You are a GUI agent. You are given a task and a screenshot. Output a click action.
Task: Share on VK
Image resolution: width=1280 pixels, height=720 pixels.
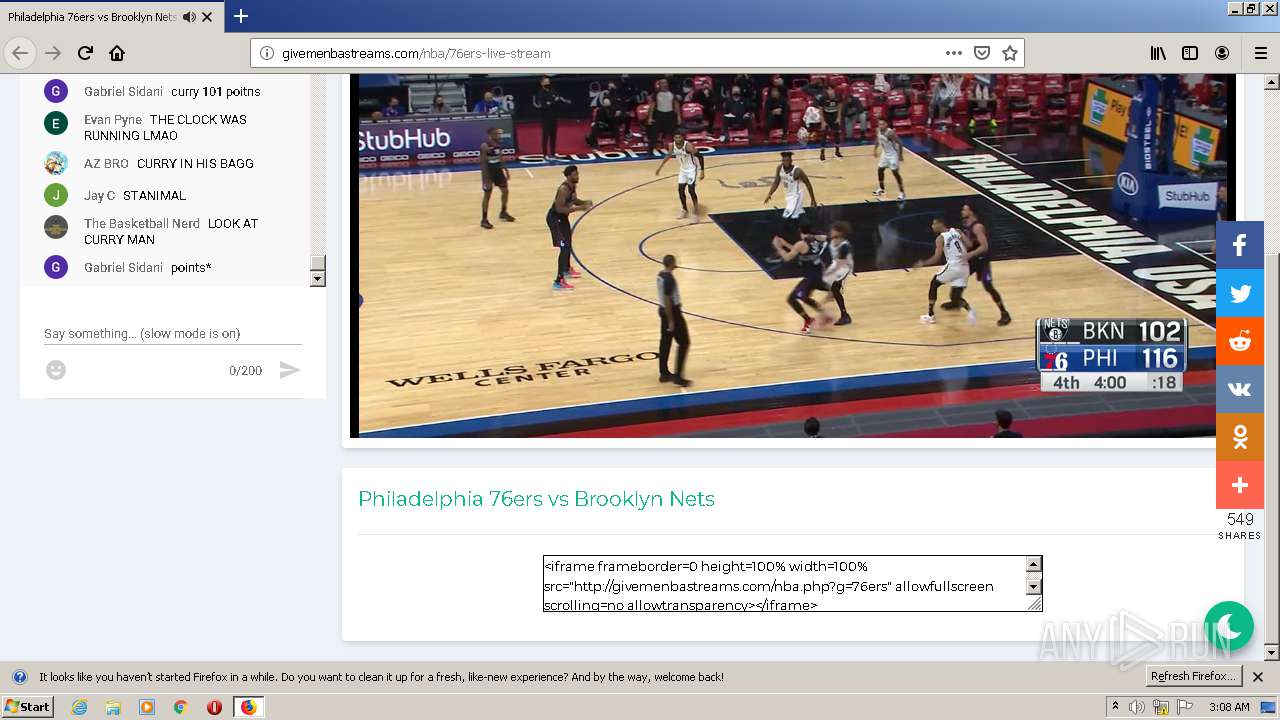(x=1240, y=390)
